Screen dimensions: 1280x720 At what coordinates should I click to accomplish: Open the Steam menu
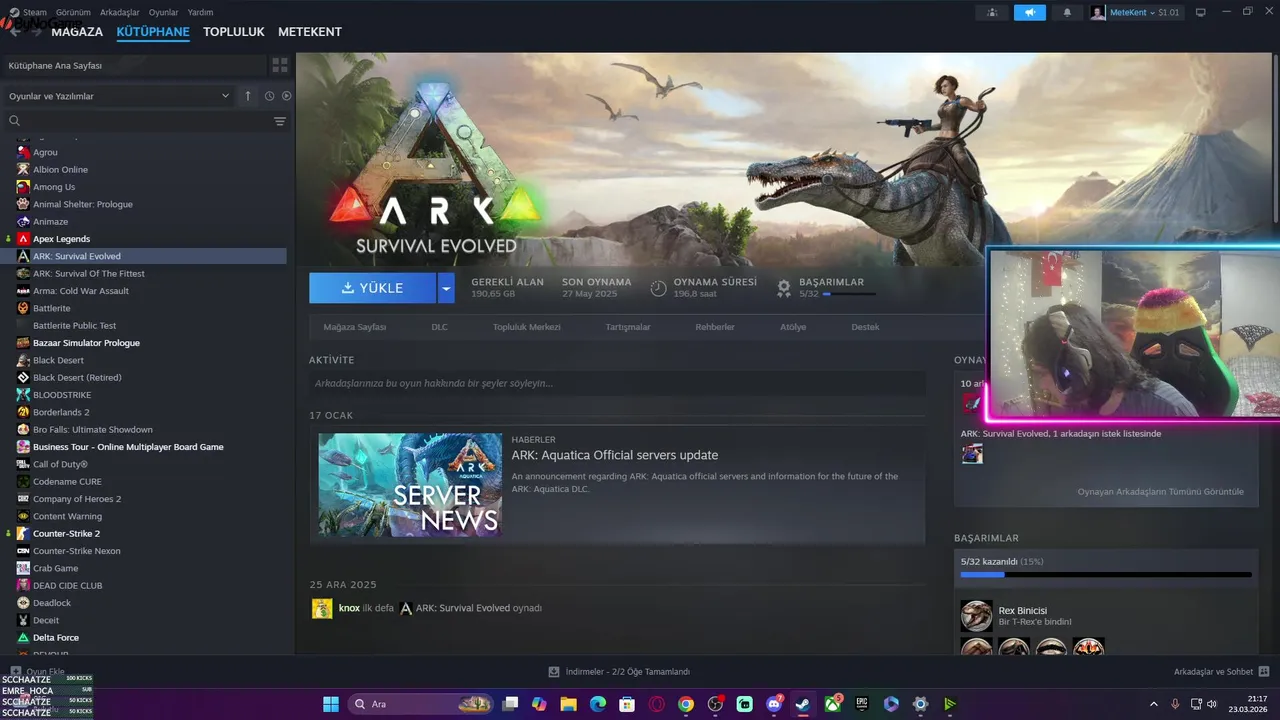click(35, 12)
